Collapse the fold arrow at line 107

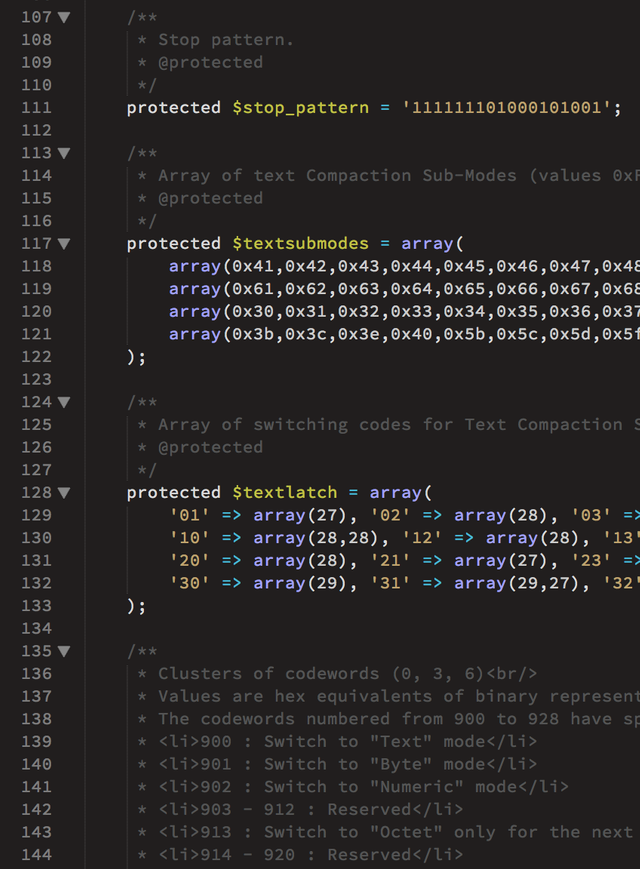tap(64, 18)
